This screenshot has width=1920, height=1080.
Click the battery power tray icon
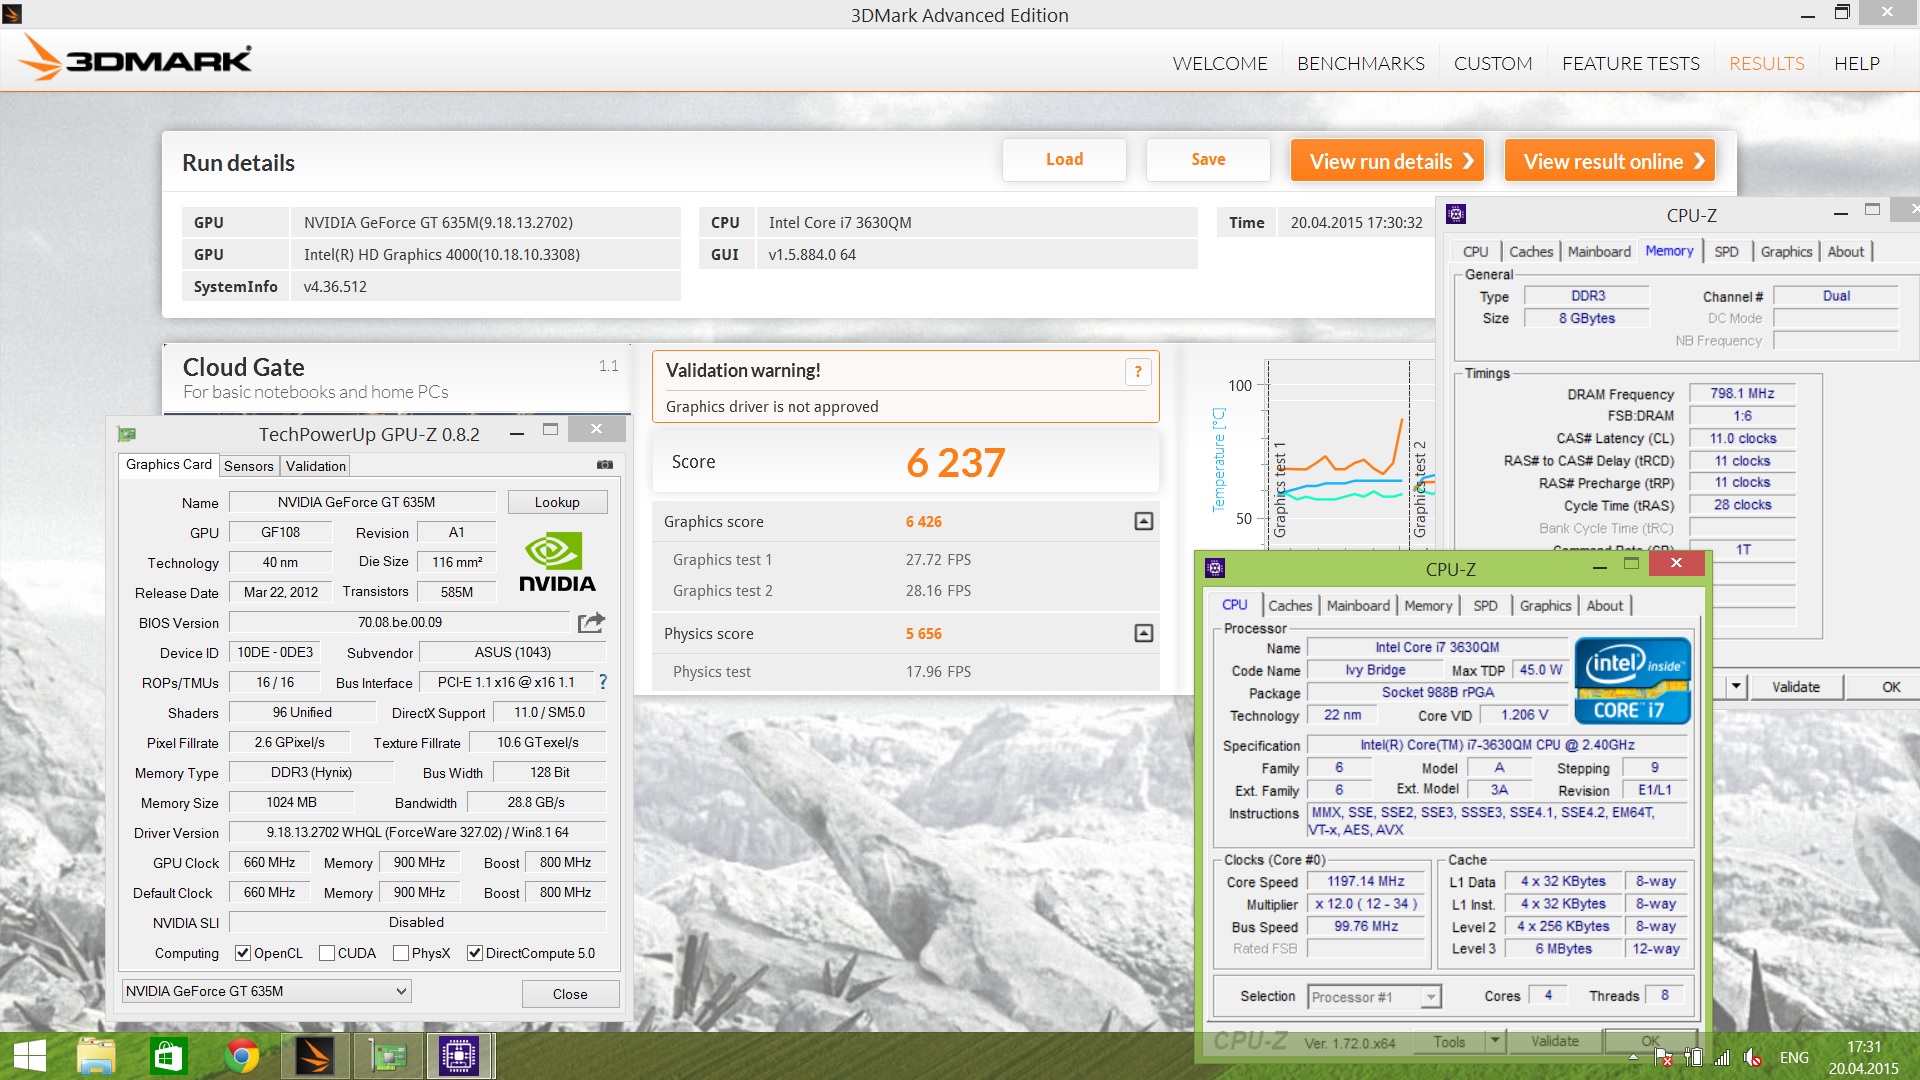coord(1693,1057)
